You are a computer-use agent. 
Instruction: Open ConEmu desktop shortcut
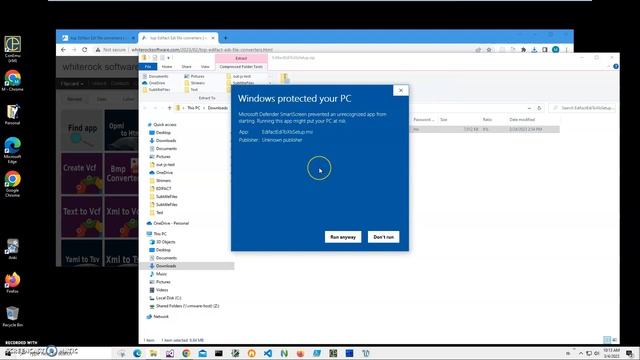[x=13, y=49]
